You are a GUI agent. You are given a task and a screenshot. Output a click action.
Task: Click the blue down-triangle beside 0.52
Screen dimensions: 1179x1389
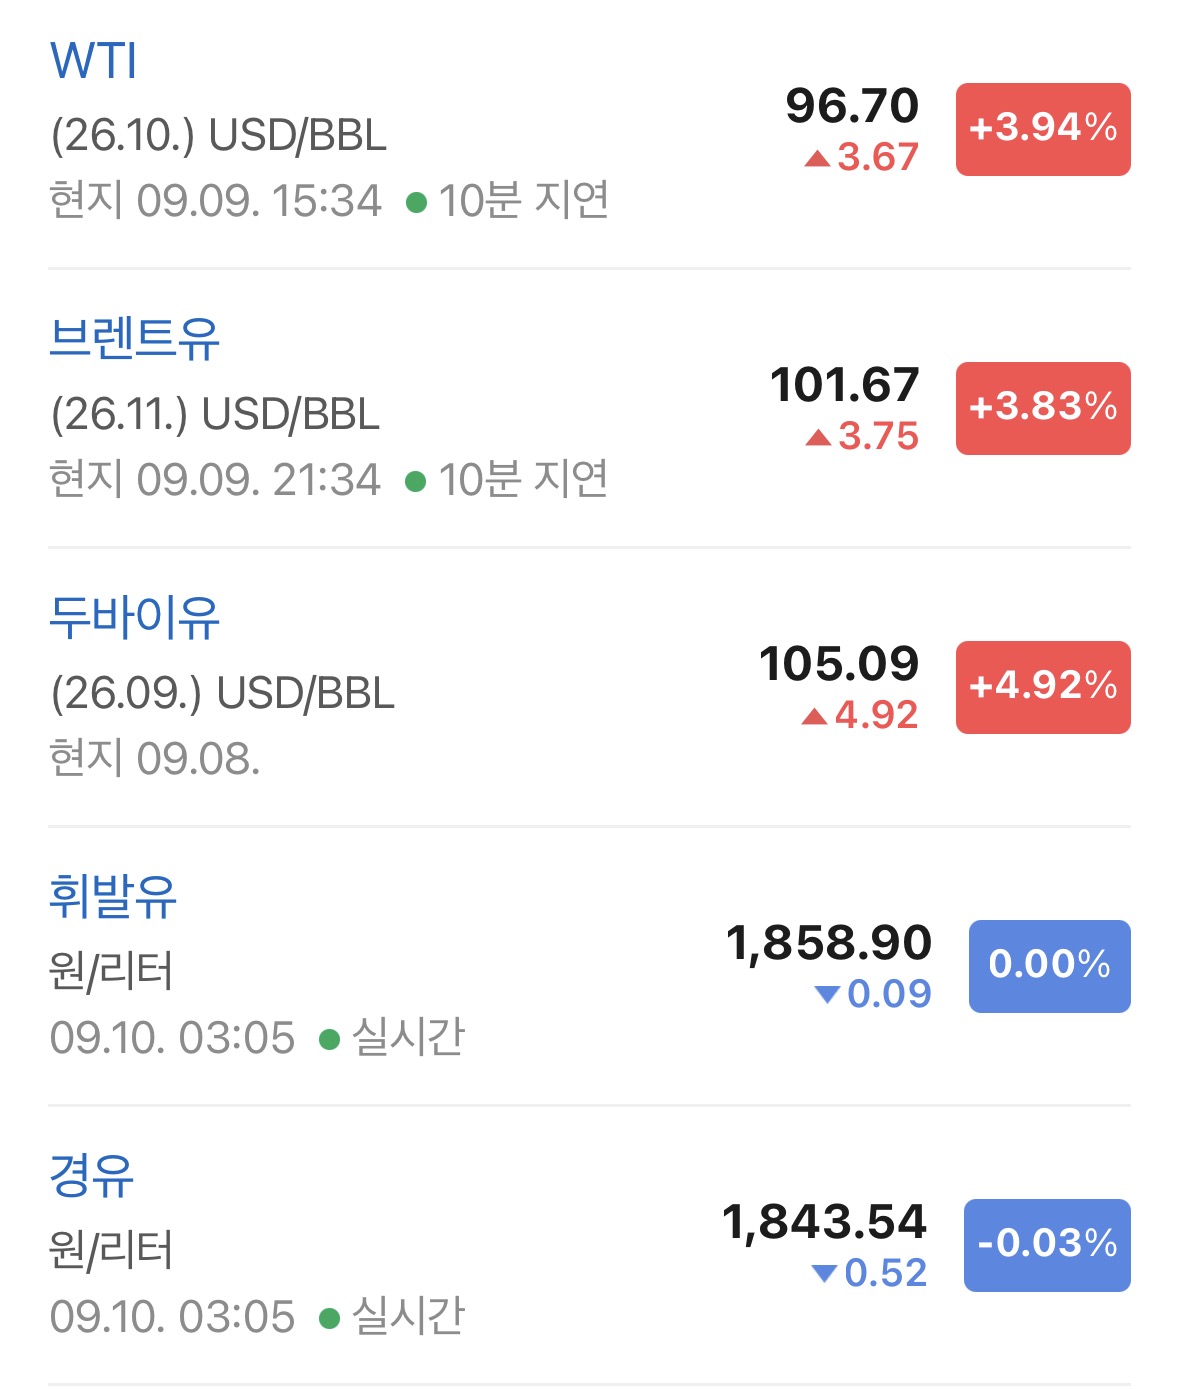[x=824, y=1273]
